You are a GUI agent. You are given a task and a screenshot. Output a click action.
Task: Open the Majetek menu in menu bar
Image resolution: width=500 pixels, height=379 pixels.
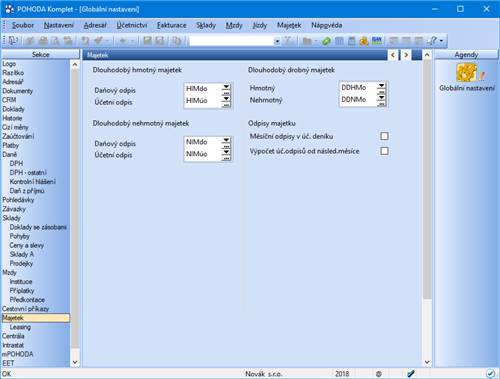[289, 25]
